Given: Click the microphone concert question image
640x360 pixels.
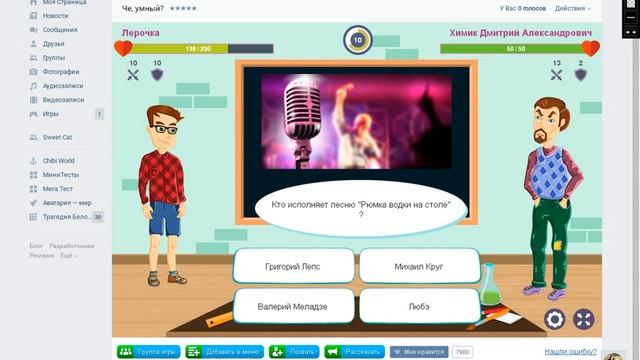Looking at the screenshot, I should tap(356, 121).
